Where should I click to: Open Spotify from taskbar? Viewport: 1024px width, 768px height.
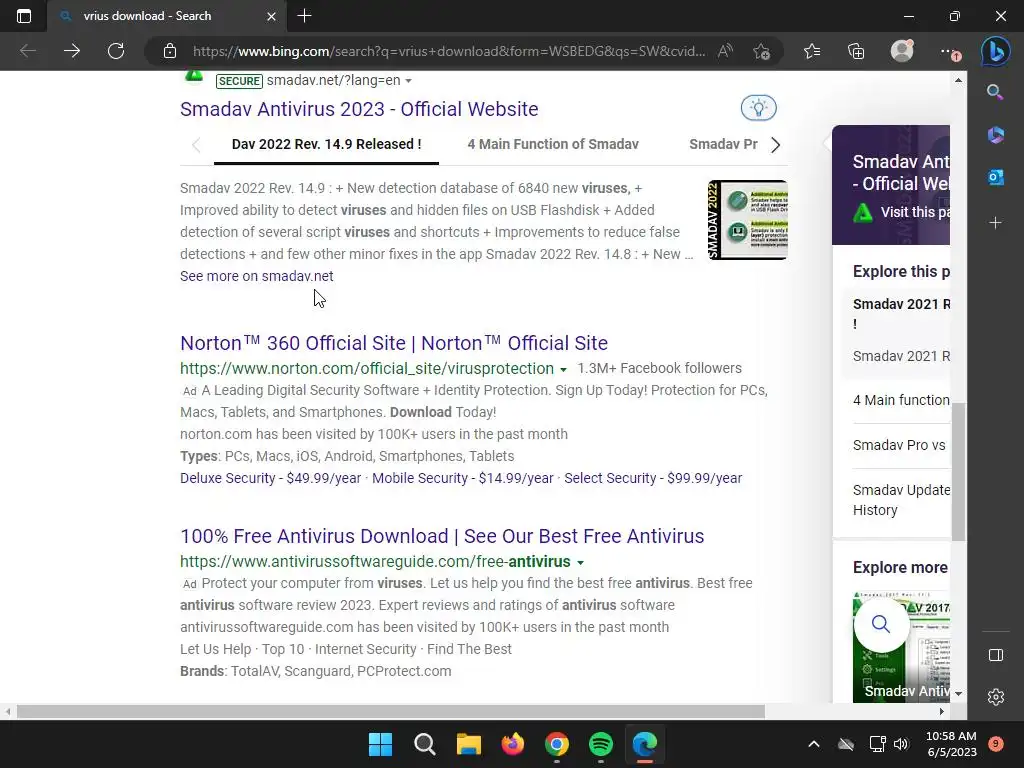(601, 744)
